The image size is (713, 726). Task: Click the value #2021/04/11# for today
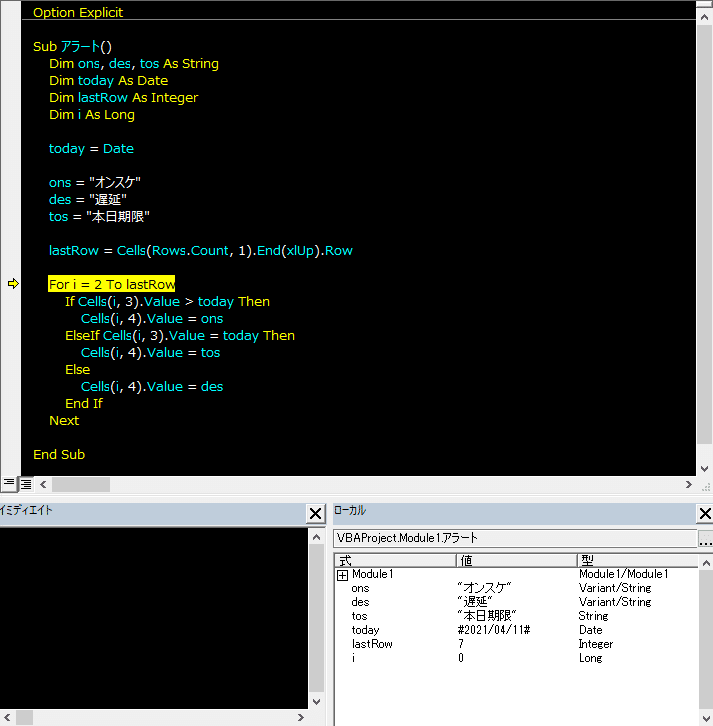coord(494,630)
